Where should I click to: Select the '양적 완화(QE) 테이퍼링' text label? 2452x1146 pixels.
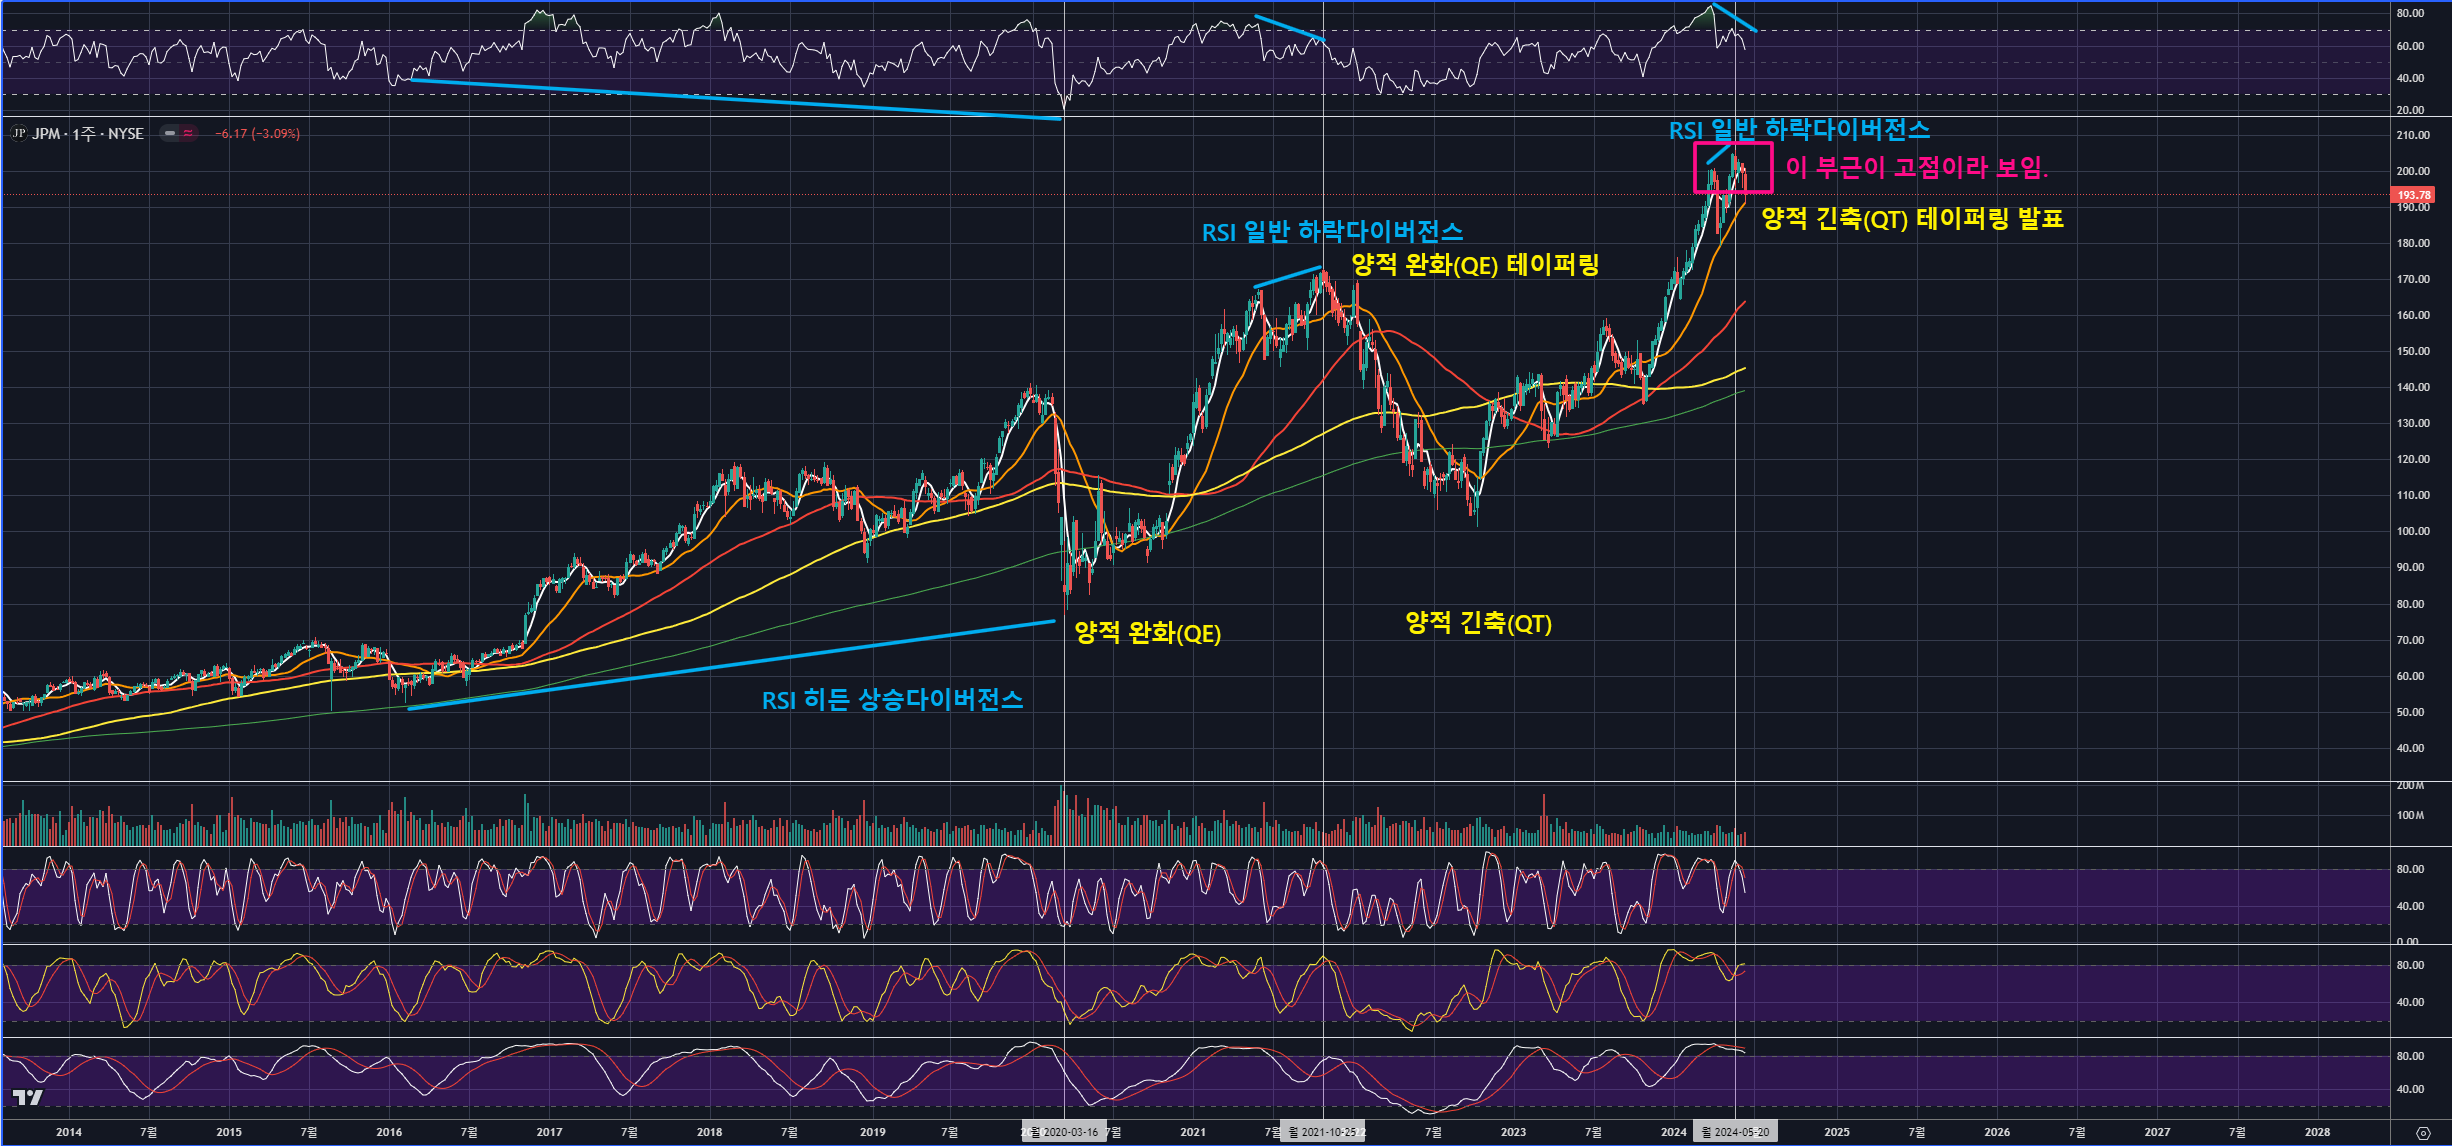point(1475,265)
